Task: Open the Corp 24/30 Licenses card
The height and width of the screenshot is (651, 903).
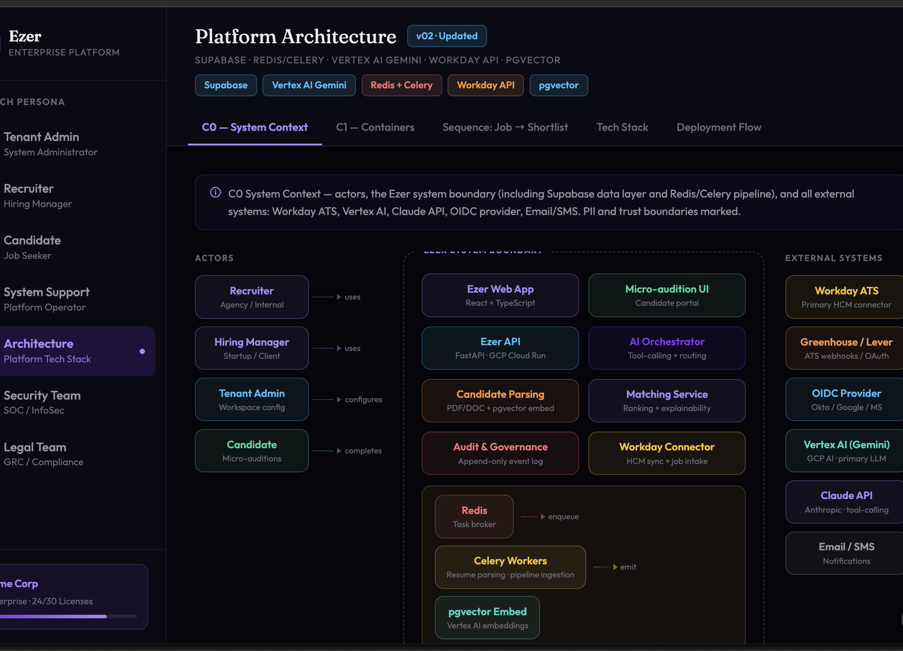Action: 74,596
